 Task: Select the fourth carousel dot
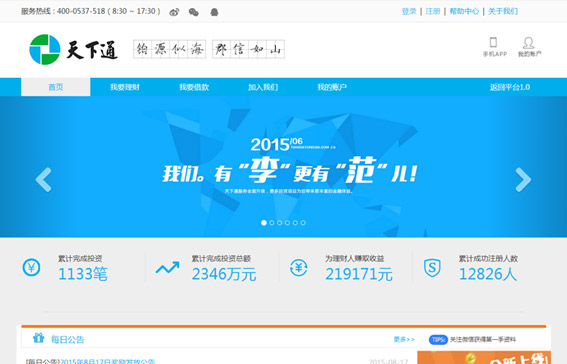287,223
